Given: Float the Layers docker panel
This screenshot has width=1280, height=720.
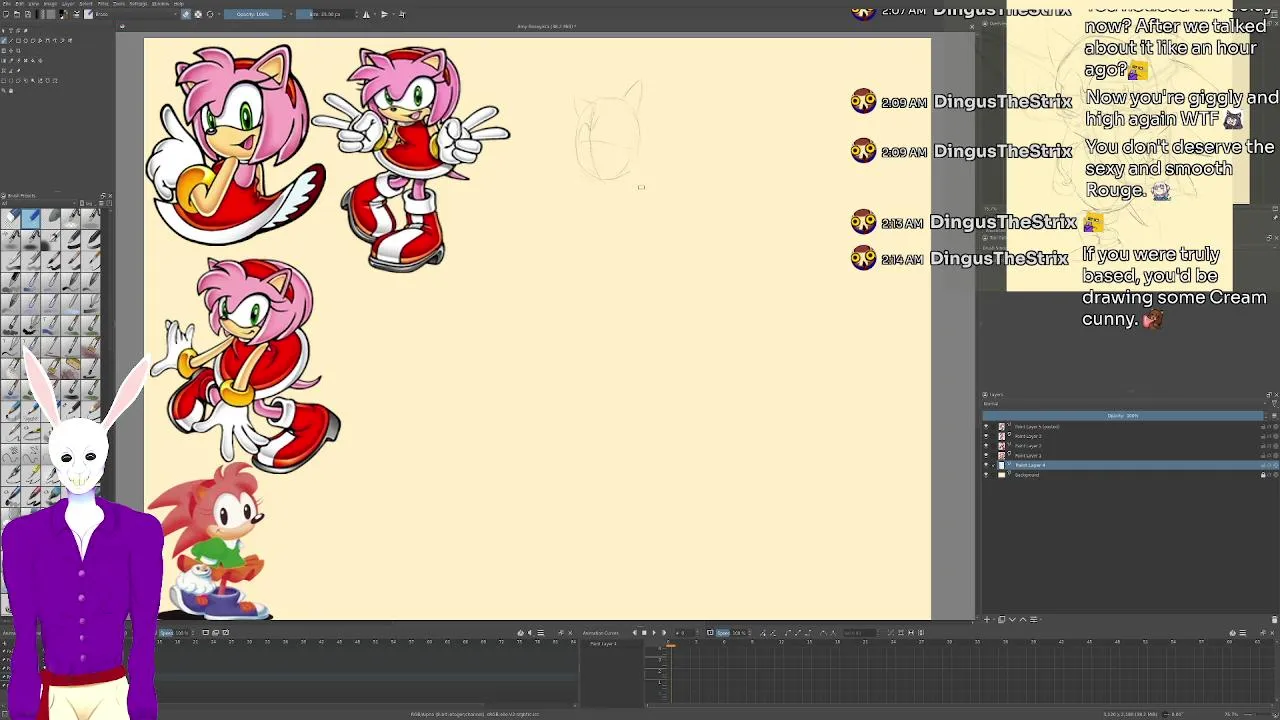Looking at the screenshot, I should [x=1268, y=394].
